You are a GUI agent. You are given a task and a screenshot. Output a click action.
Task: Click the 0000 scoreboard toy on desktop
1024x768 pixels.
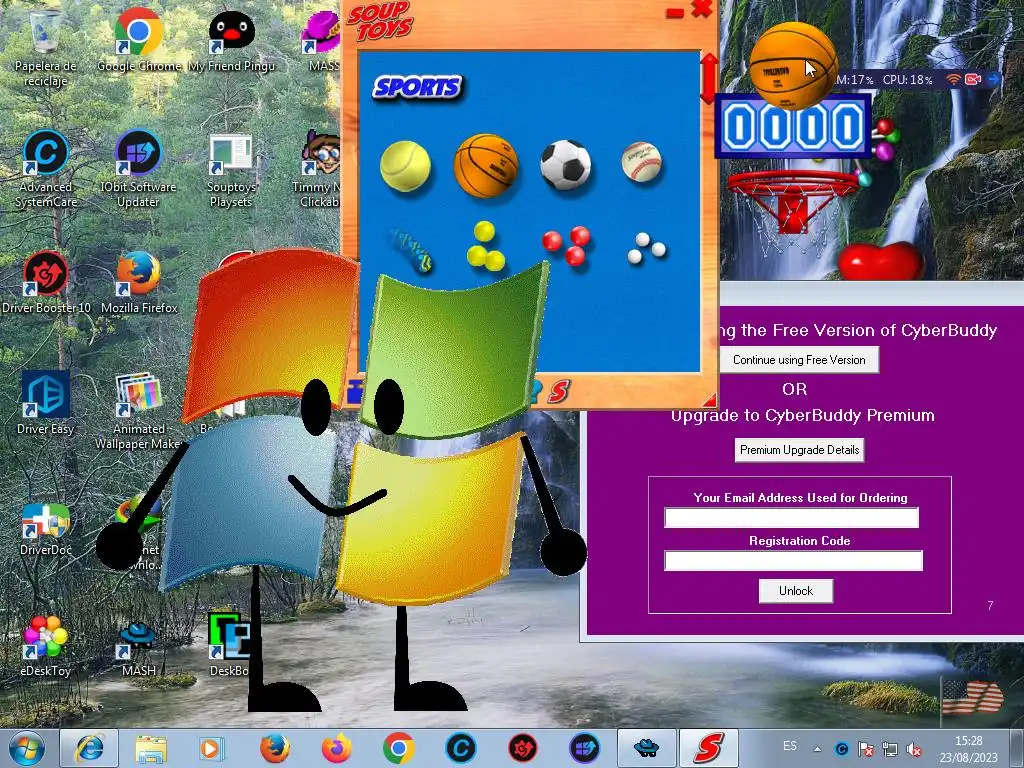coord(793,126)
